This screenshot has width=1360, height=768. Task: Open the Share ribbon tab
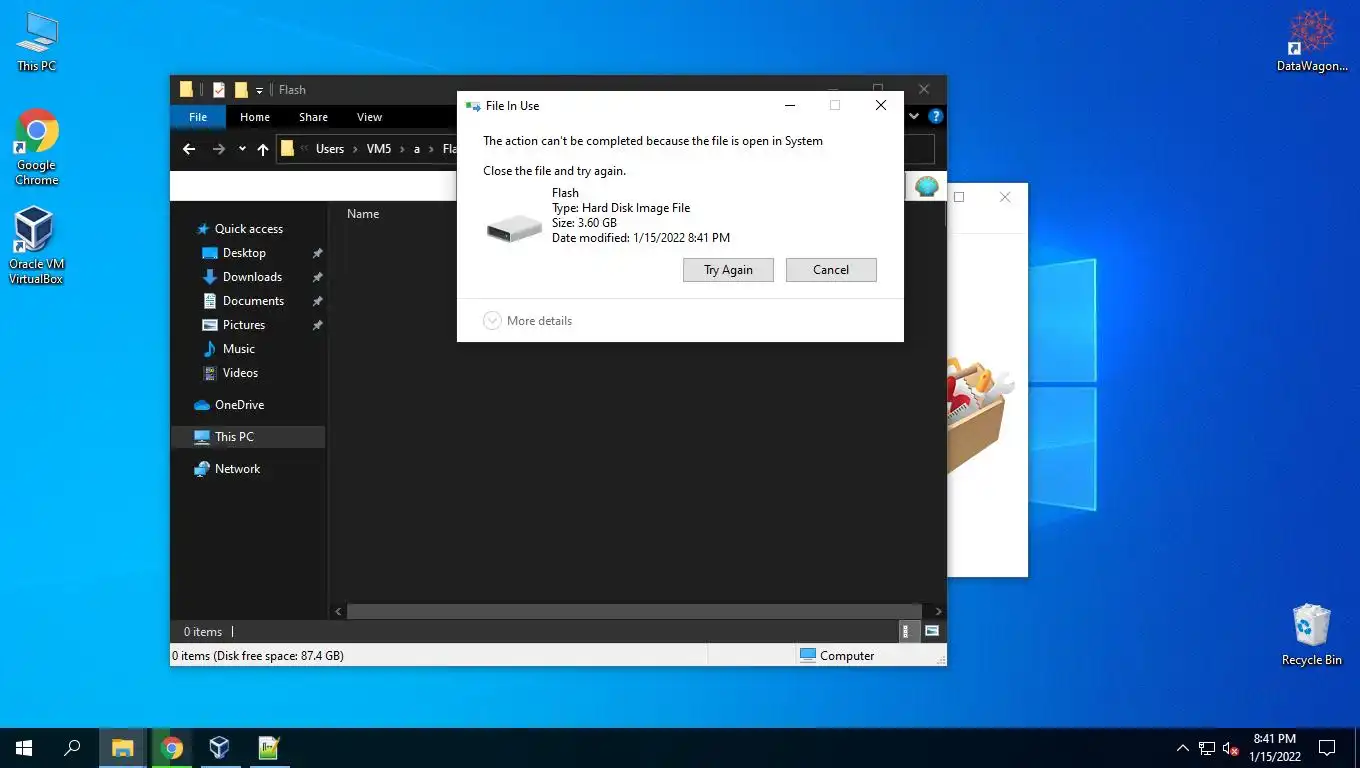click(x=313, y=117)
